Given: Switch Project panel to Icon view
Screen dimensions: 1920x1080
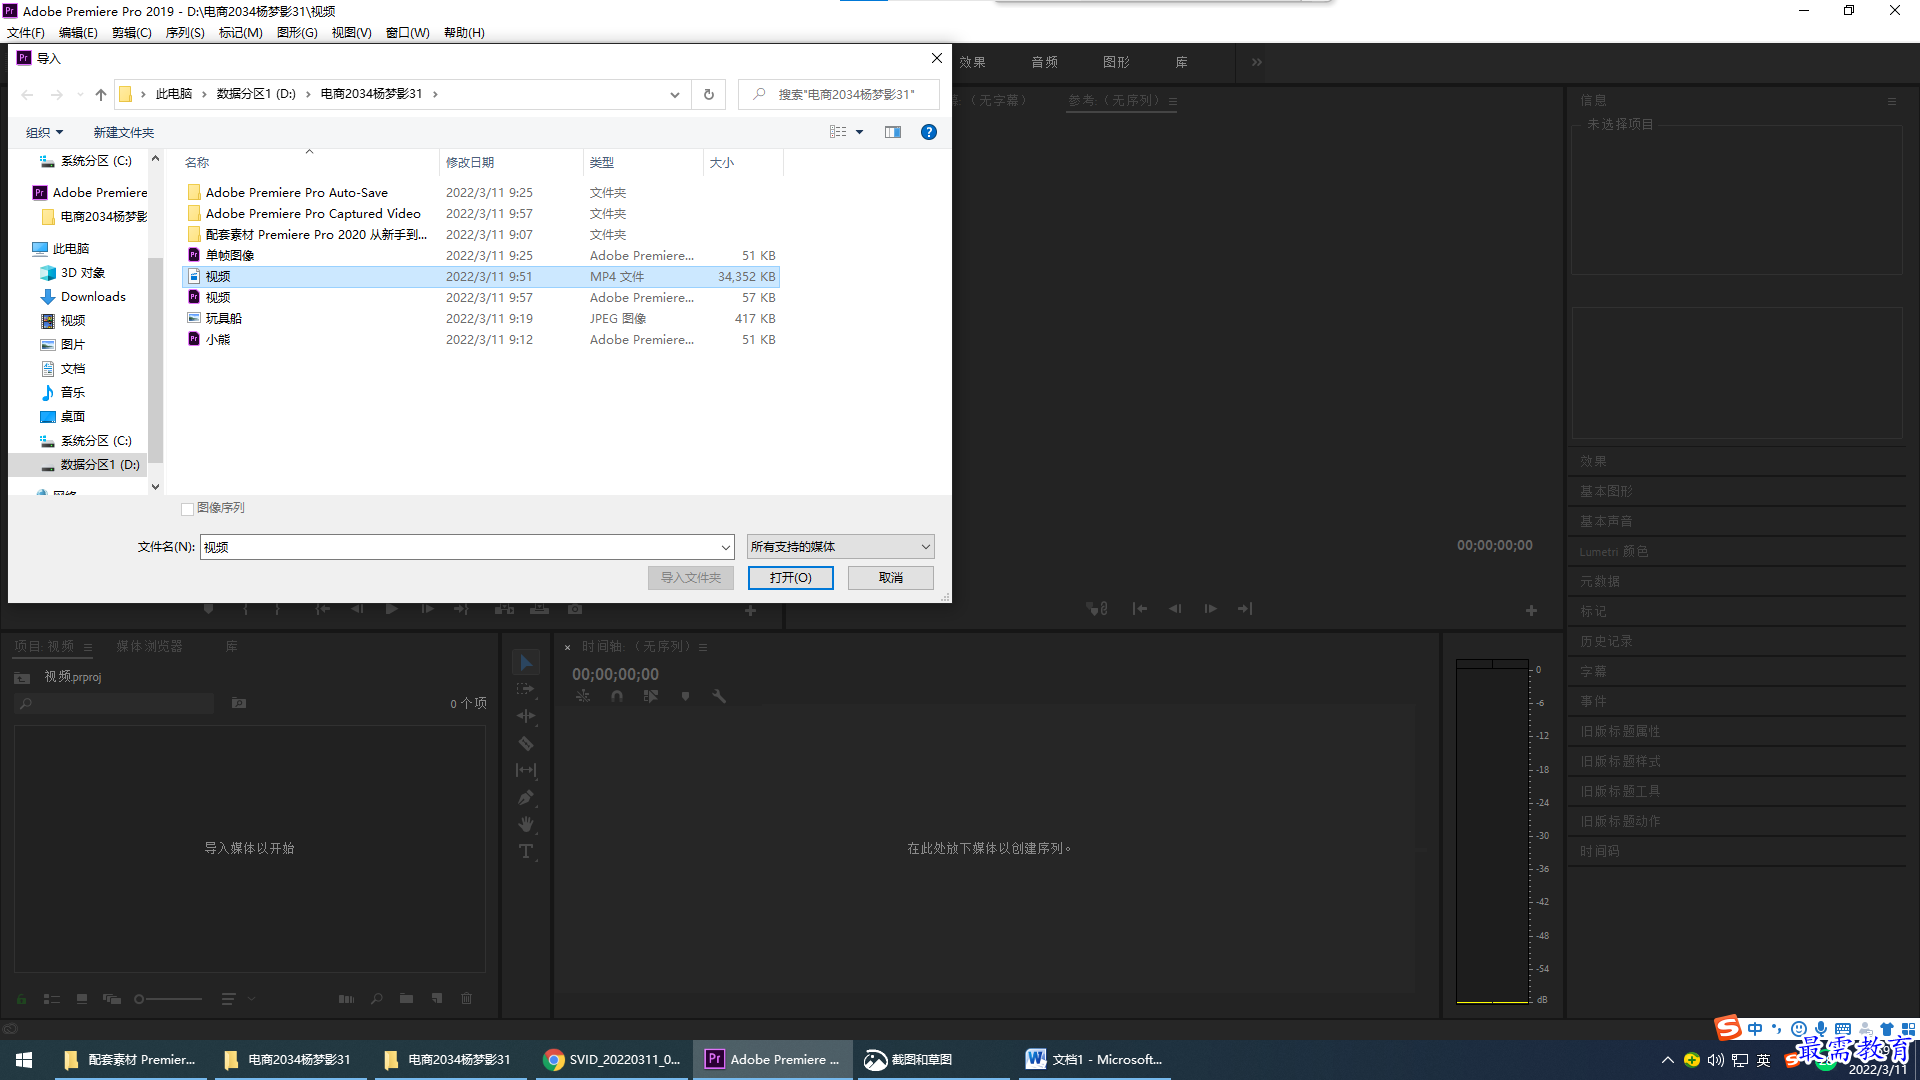Looking at the screenshot, I should pyautogui.click(x=82, y=998).
